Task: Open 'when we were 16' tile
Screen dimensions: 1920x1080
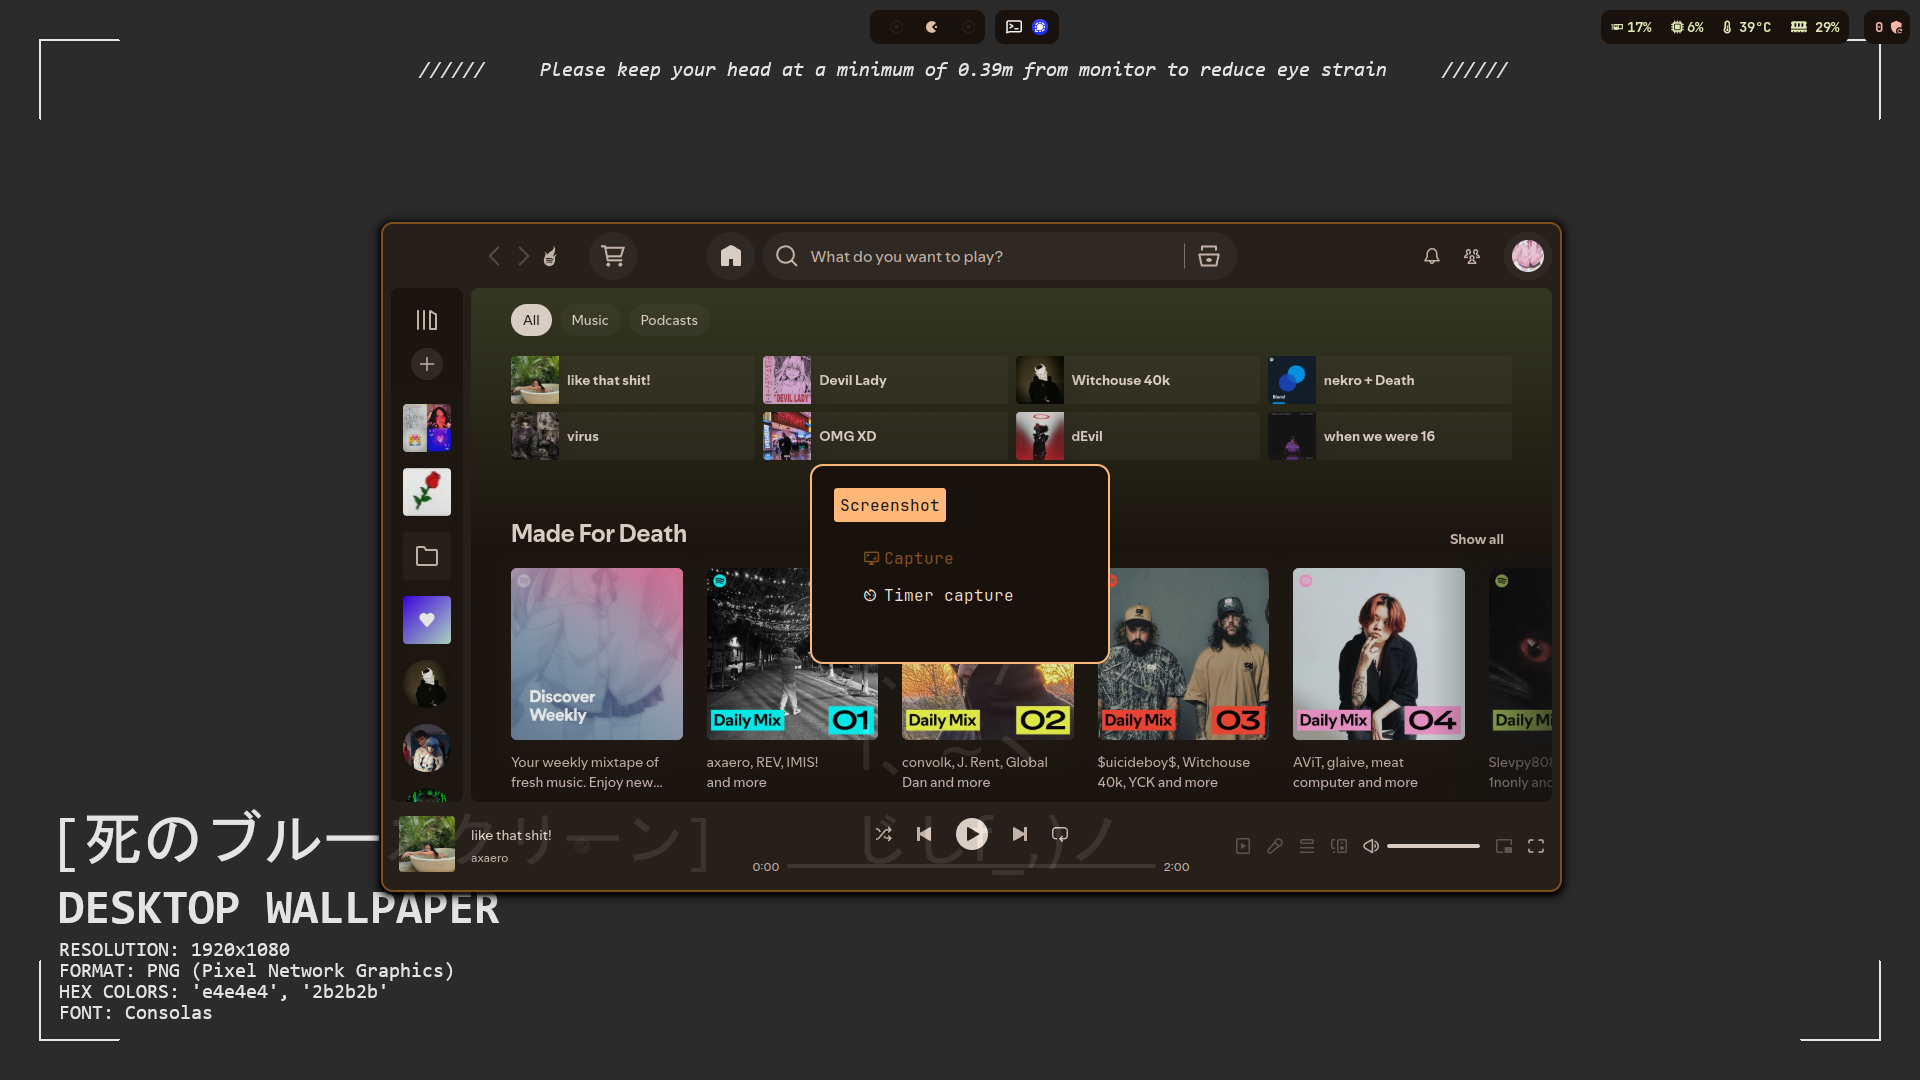Action: click(x=1390, y=436)
